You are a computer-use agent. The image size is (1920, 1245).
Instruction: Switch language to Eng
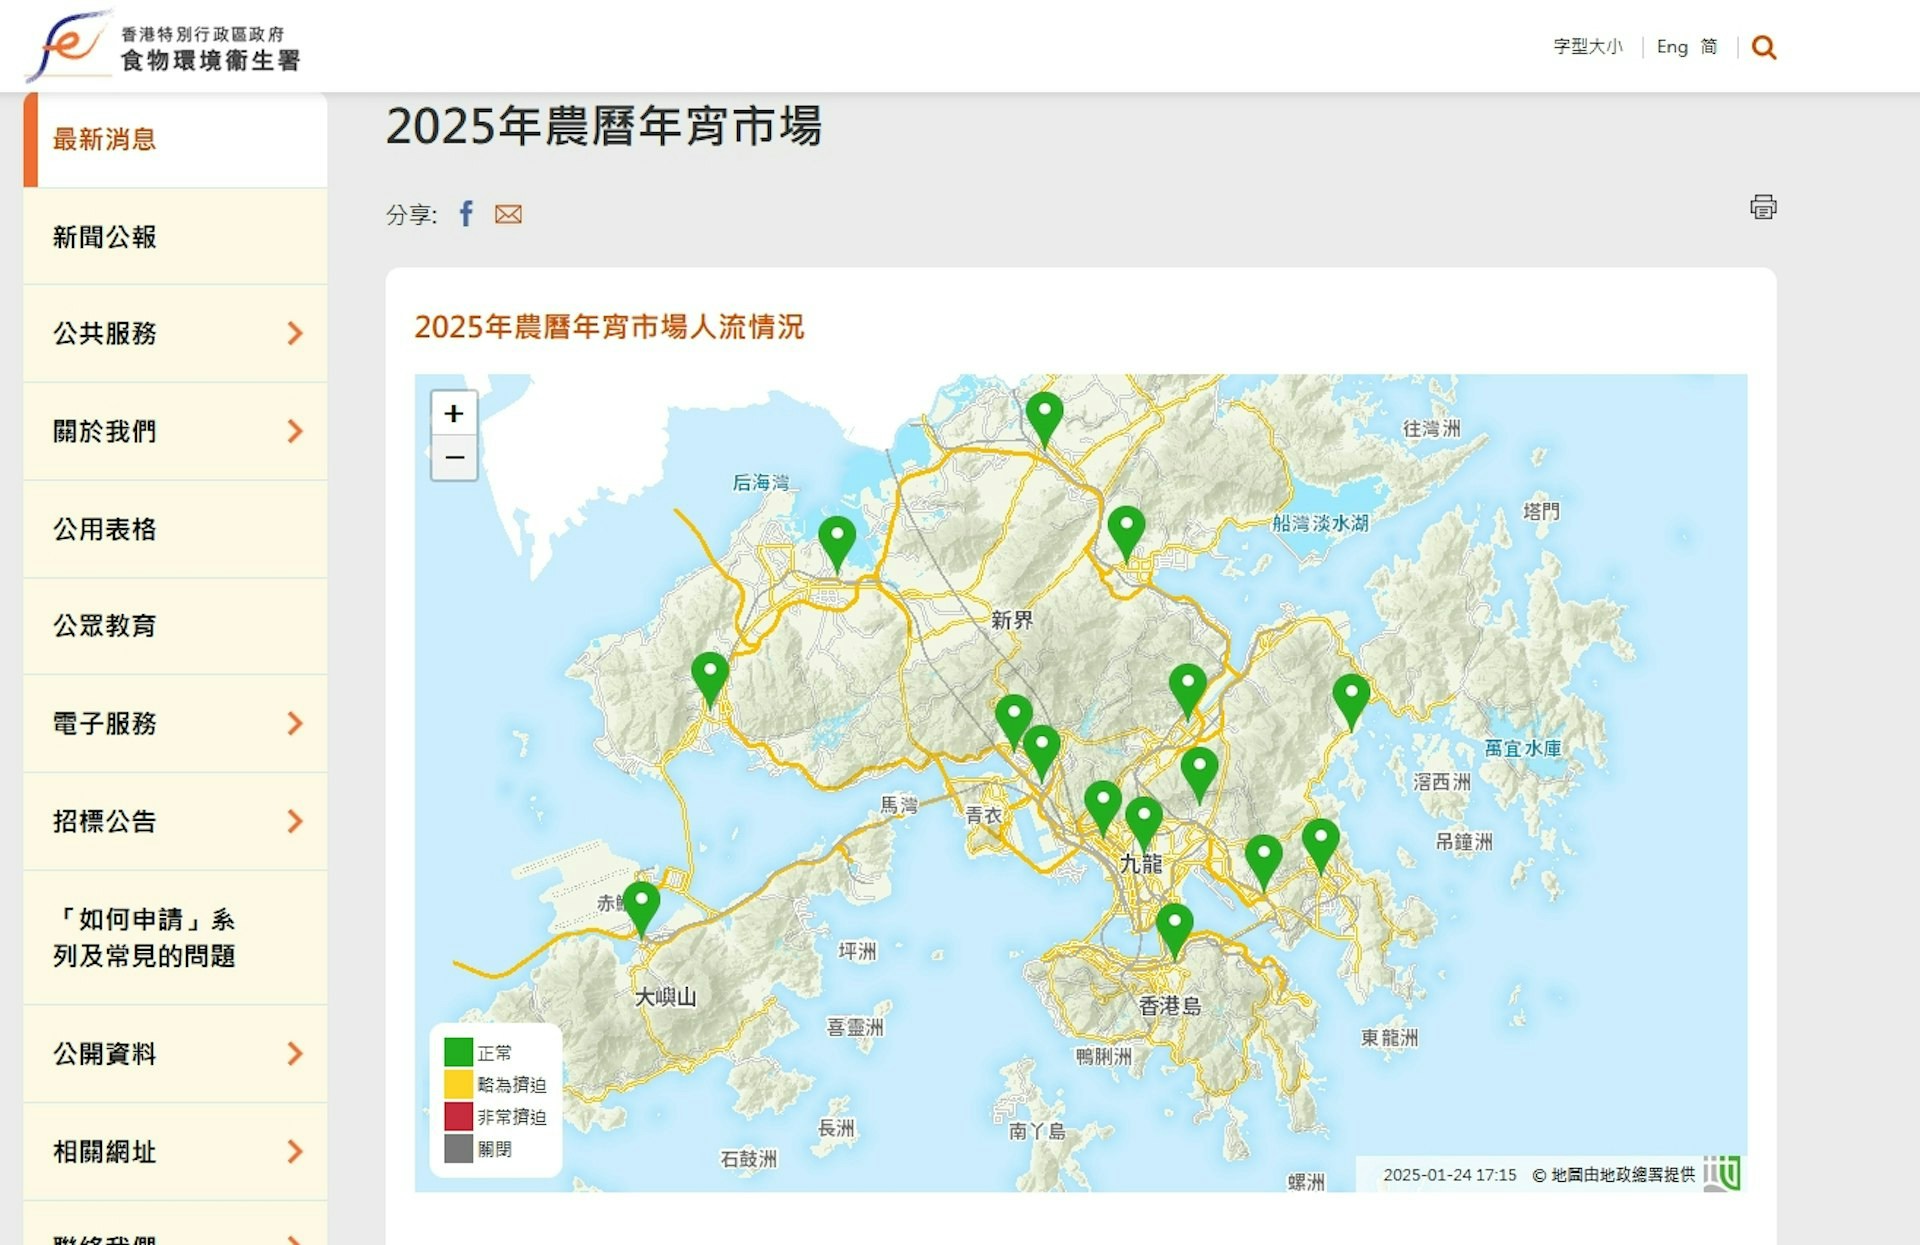tap(1671, 46)
